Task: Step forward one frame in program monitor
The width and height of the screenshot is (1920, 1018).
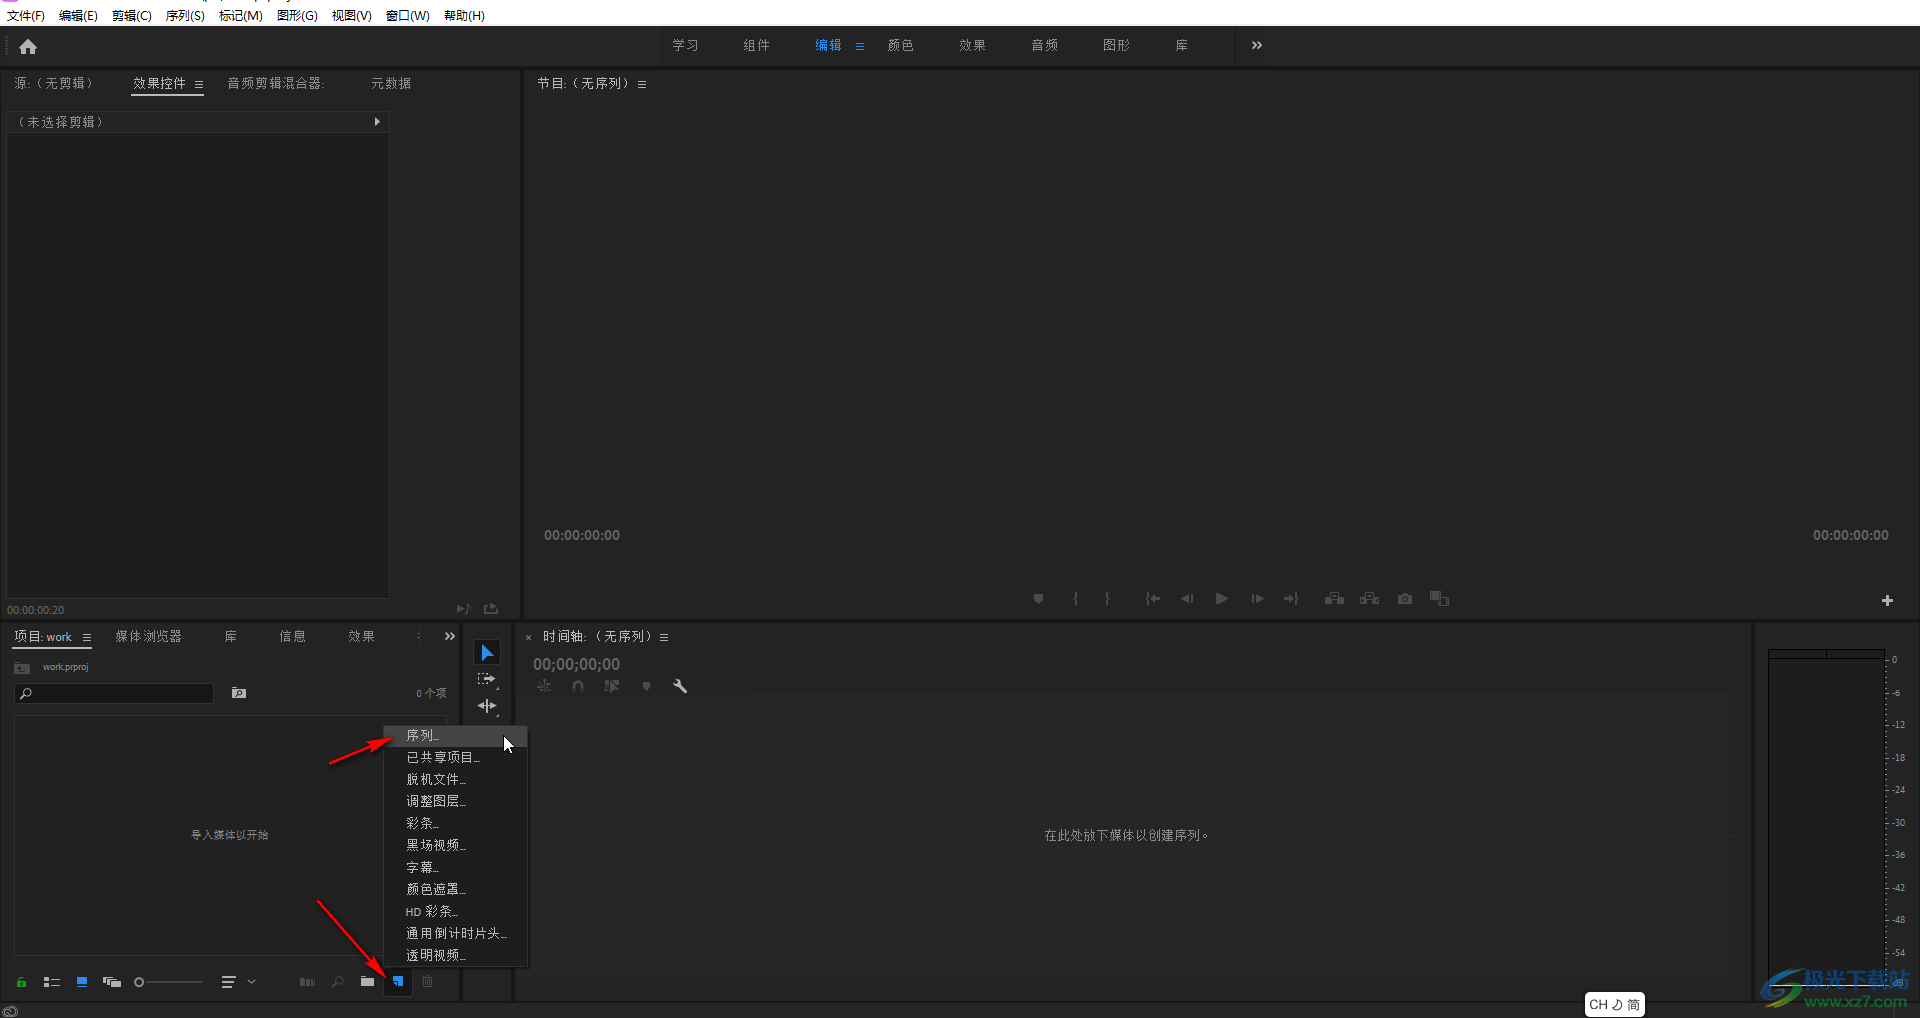Action: click(1257, 599)
